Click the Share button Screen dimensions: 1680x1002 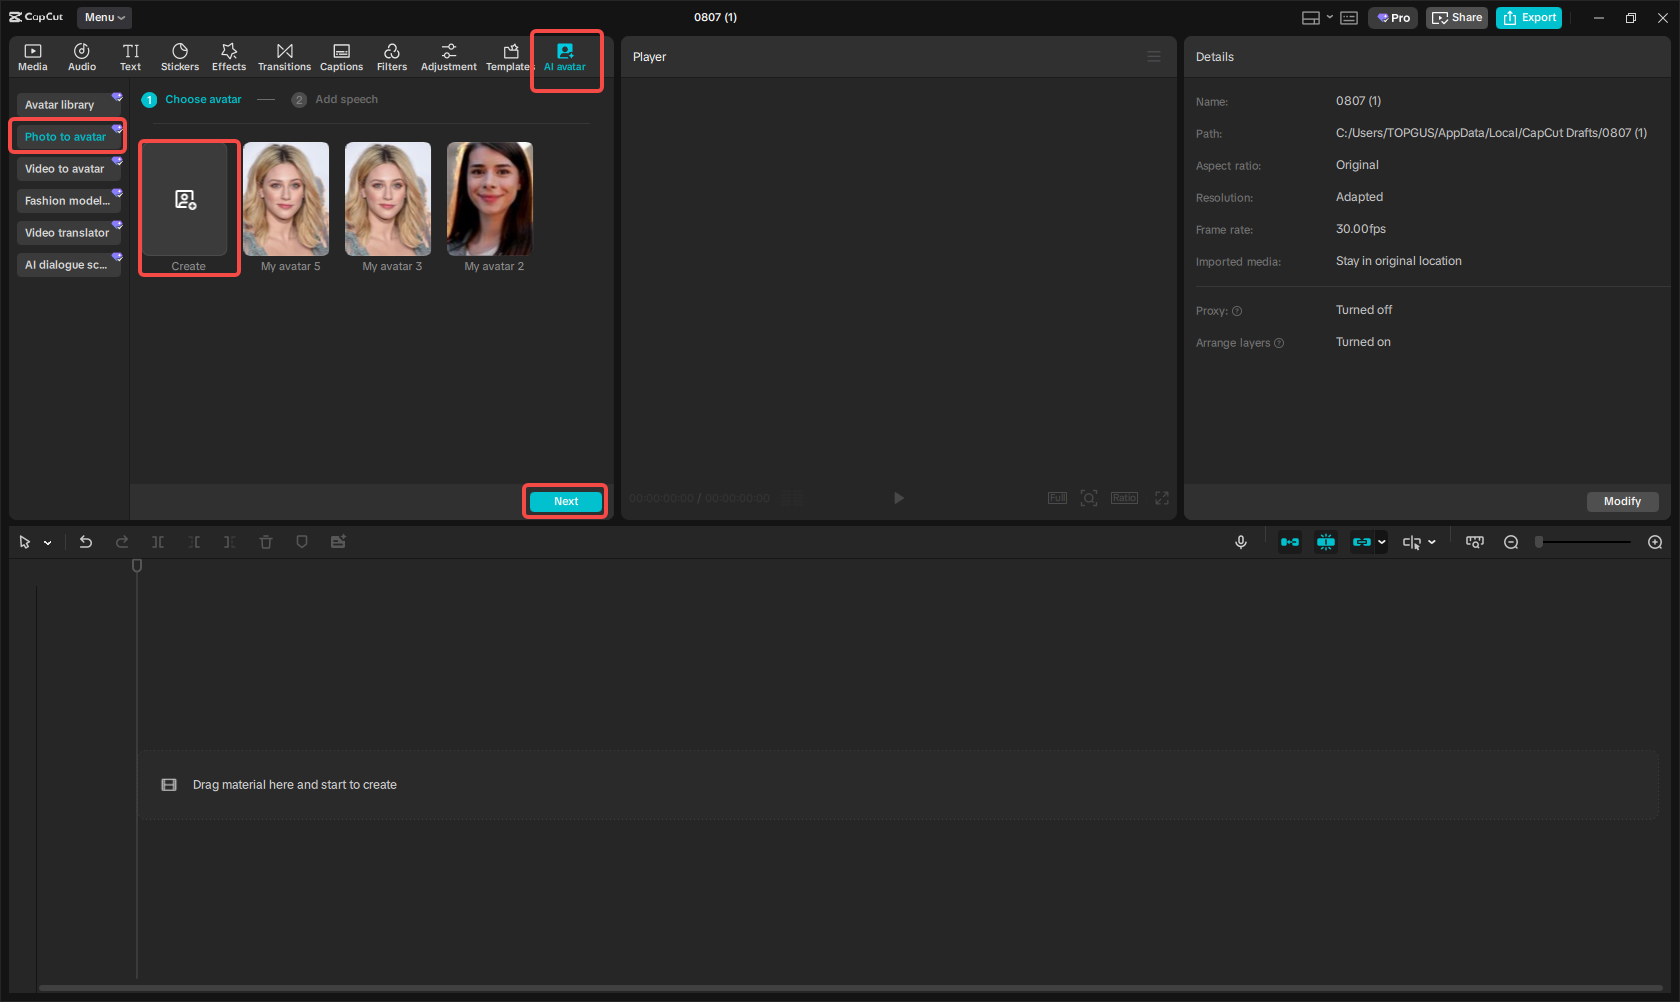pos(1457,18)
